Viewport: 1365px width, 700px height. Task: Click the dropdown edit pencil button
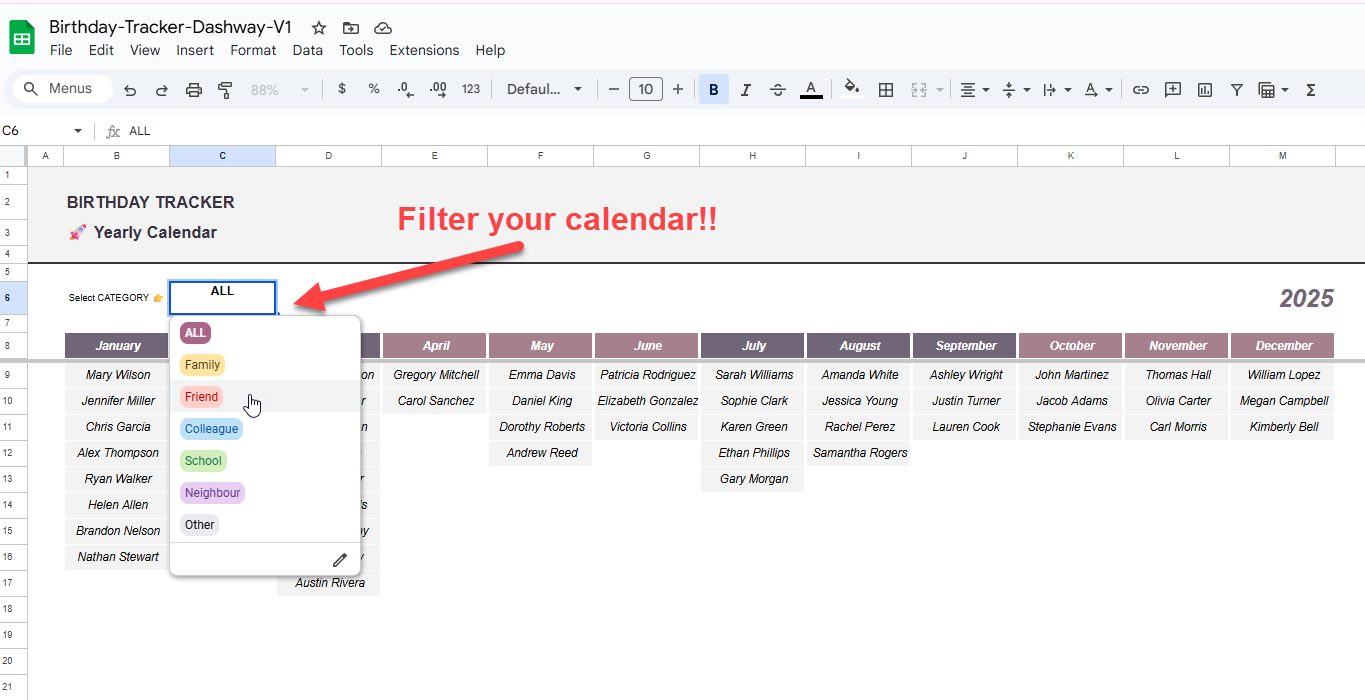click(339, 560)
